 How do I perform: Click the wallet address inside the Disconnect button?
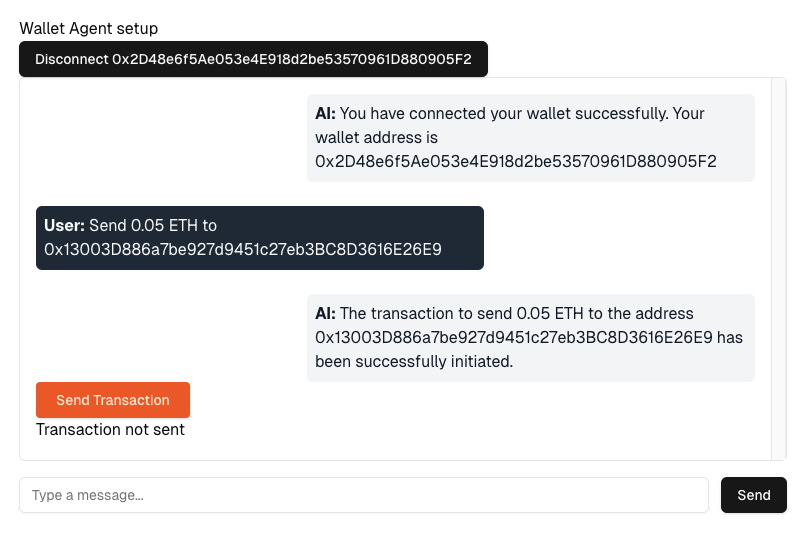[x=292, y=59]
